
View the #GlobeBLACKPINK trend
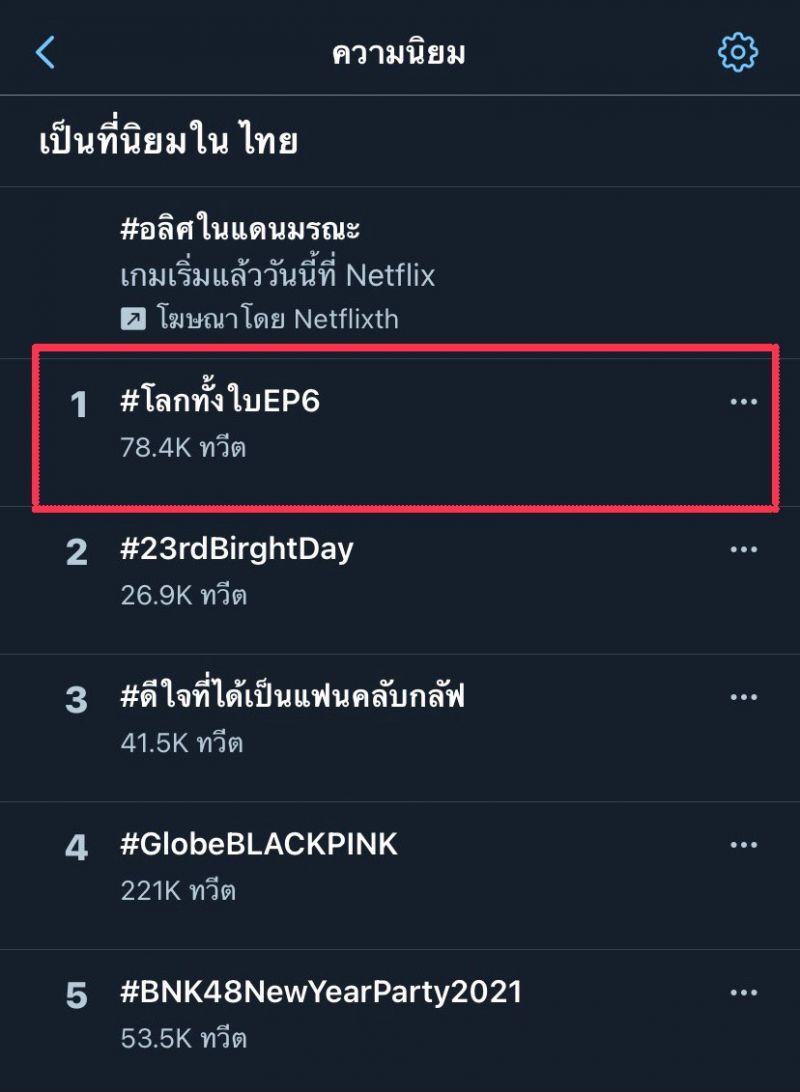258,845
